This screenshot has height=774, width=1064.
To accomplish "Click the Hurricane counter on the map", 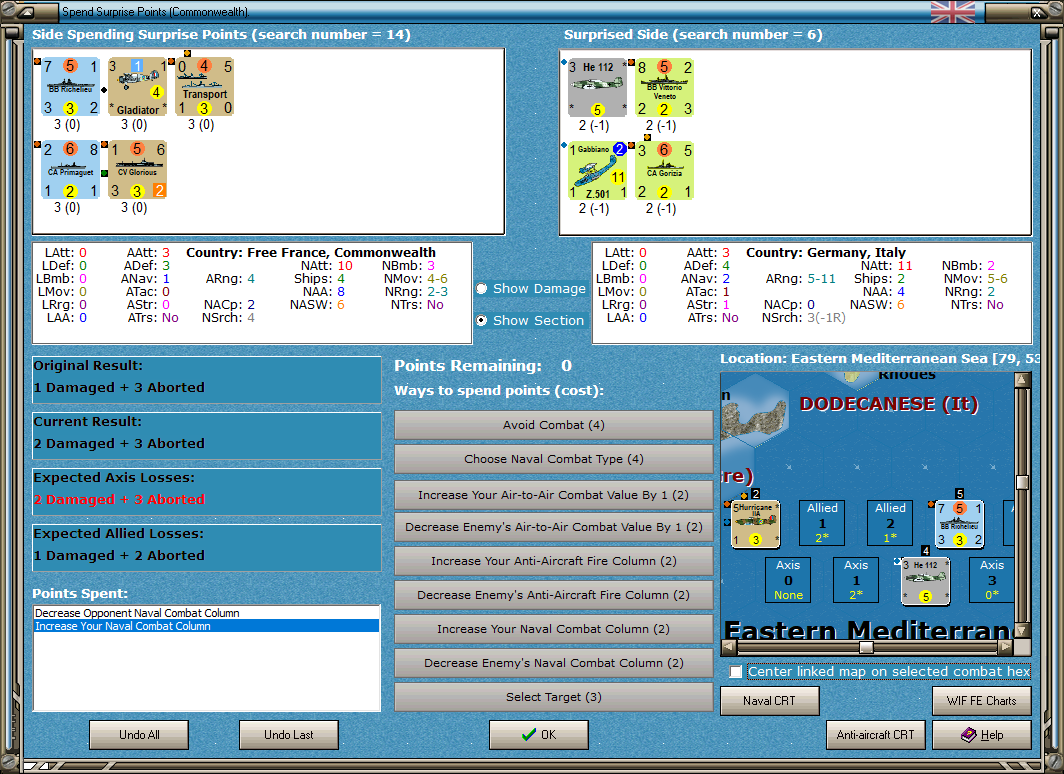I will (755, 524).
